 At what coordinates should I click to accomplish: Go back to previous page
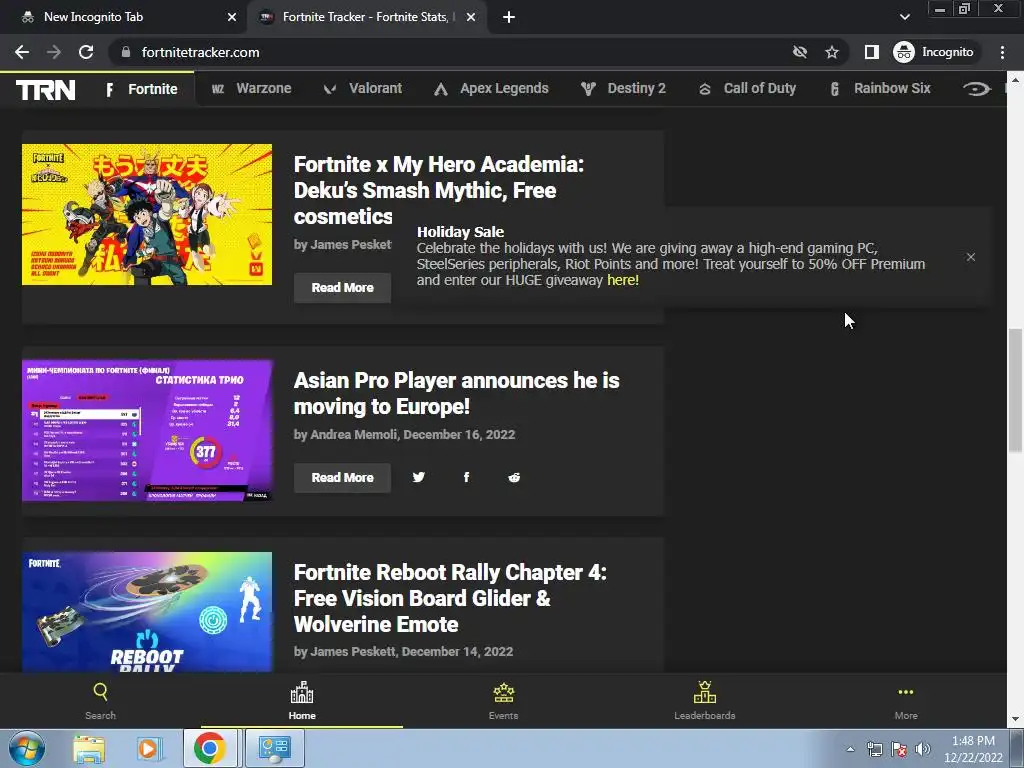[22, 52]
